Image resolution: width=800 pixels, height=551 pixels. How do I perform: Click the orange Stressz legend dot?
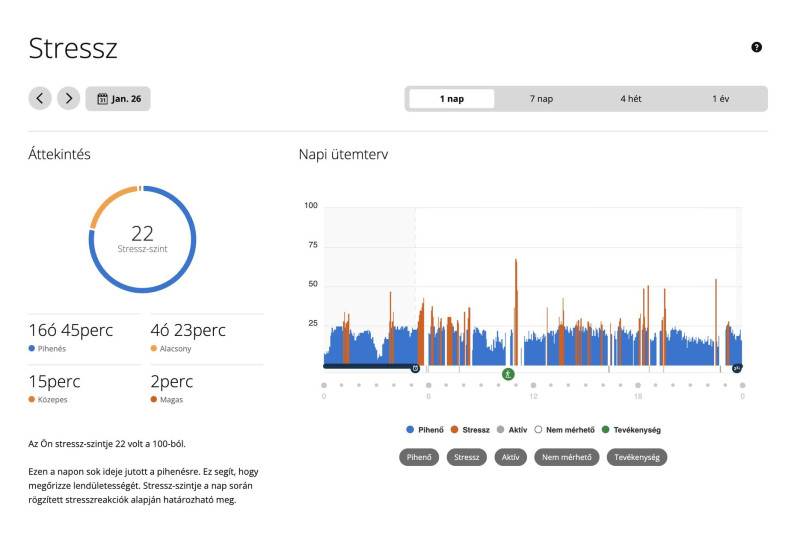click(455, 430)
